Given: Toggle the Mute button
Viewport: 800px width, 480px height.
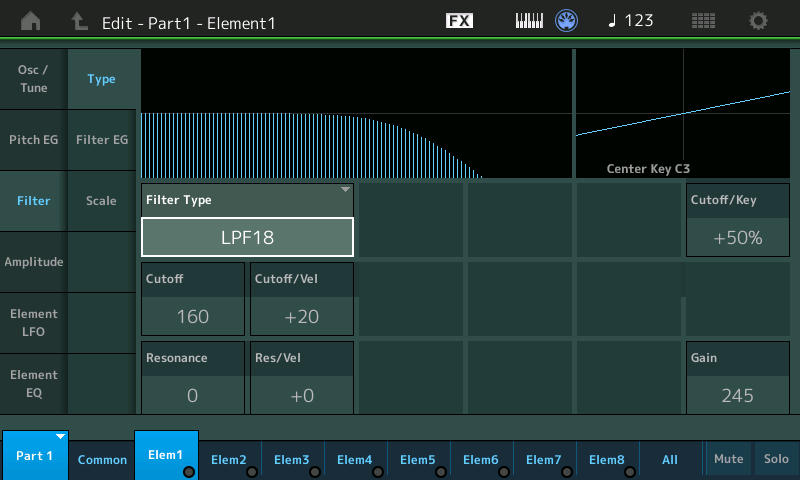Looking at the screenshot, I should [x=728, y=459].
